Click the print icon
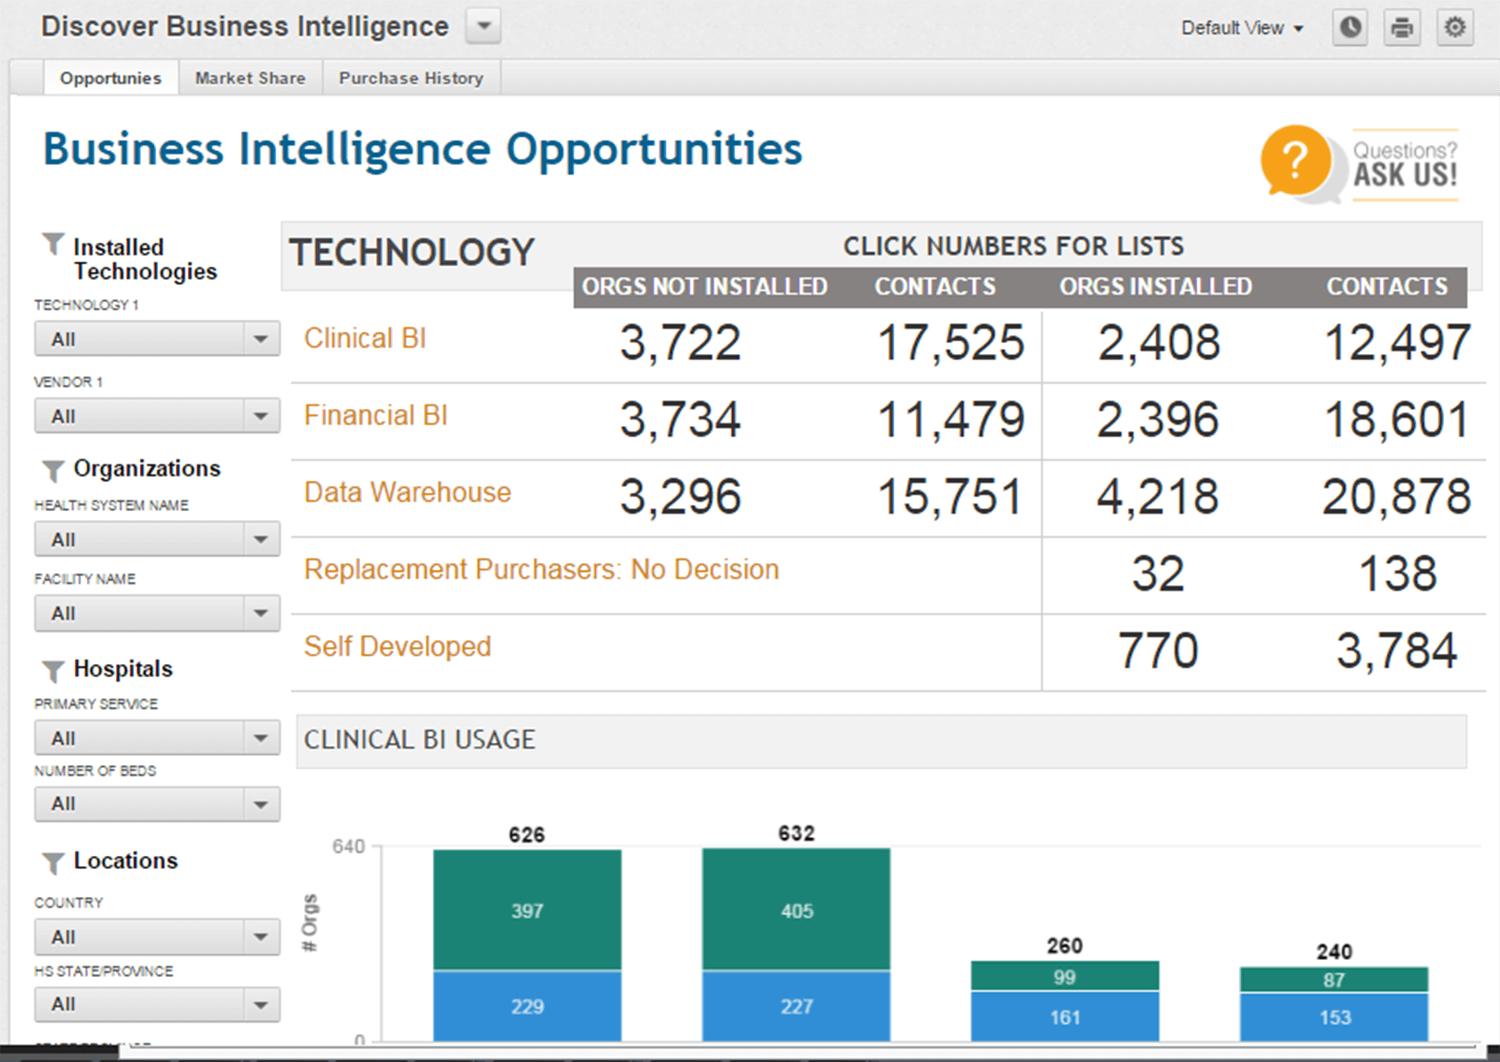The width and height of the screenshot is (1500, 1062). pos(1402,27)
